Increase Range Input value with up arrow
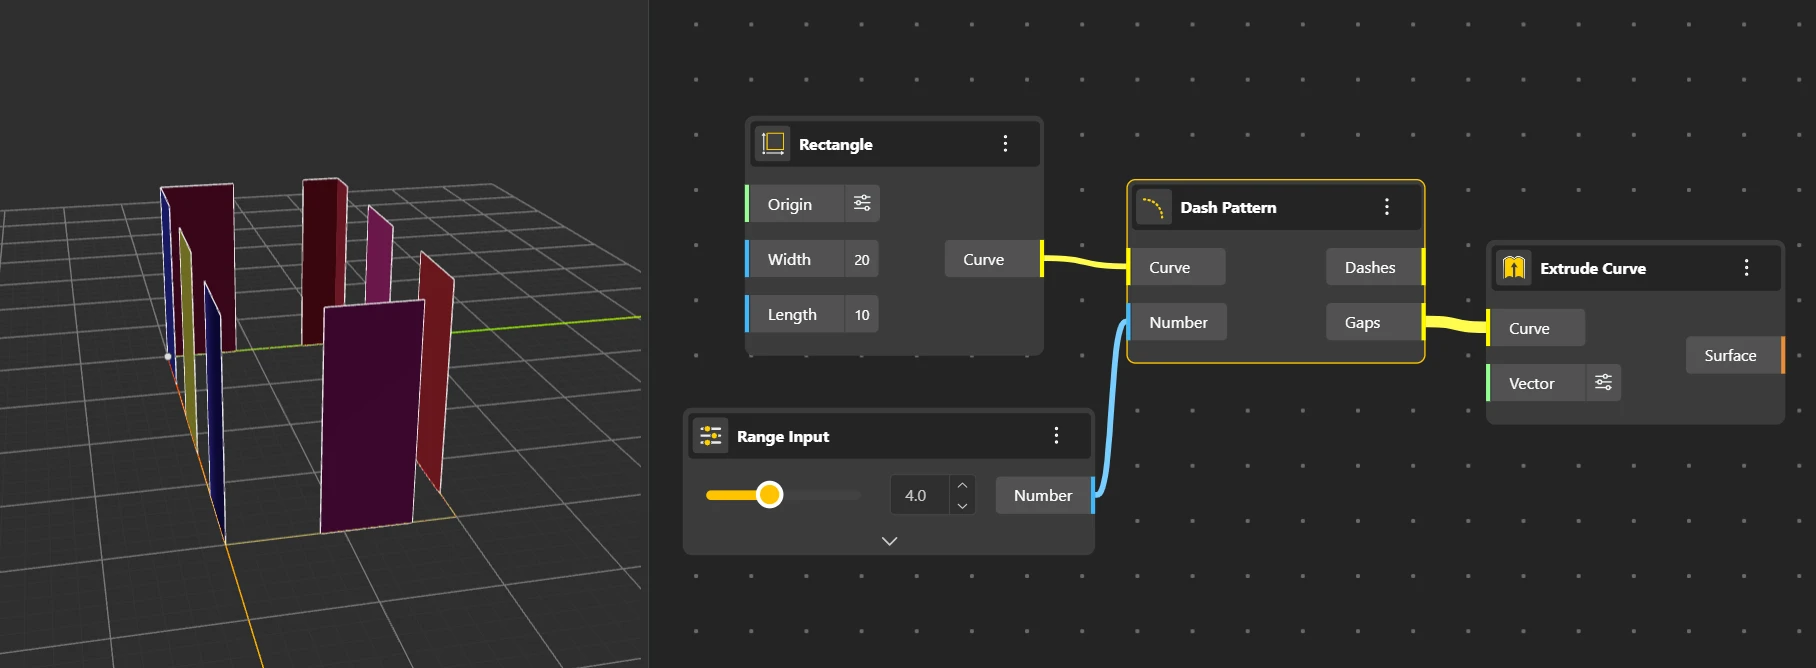1816x668 pixels. [x=962, y=485]
